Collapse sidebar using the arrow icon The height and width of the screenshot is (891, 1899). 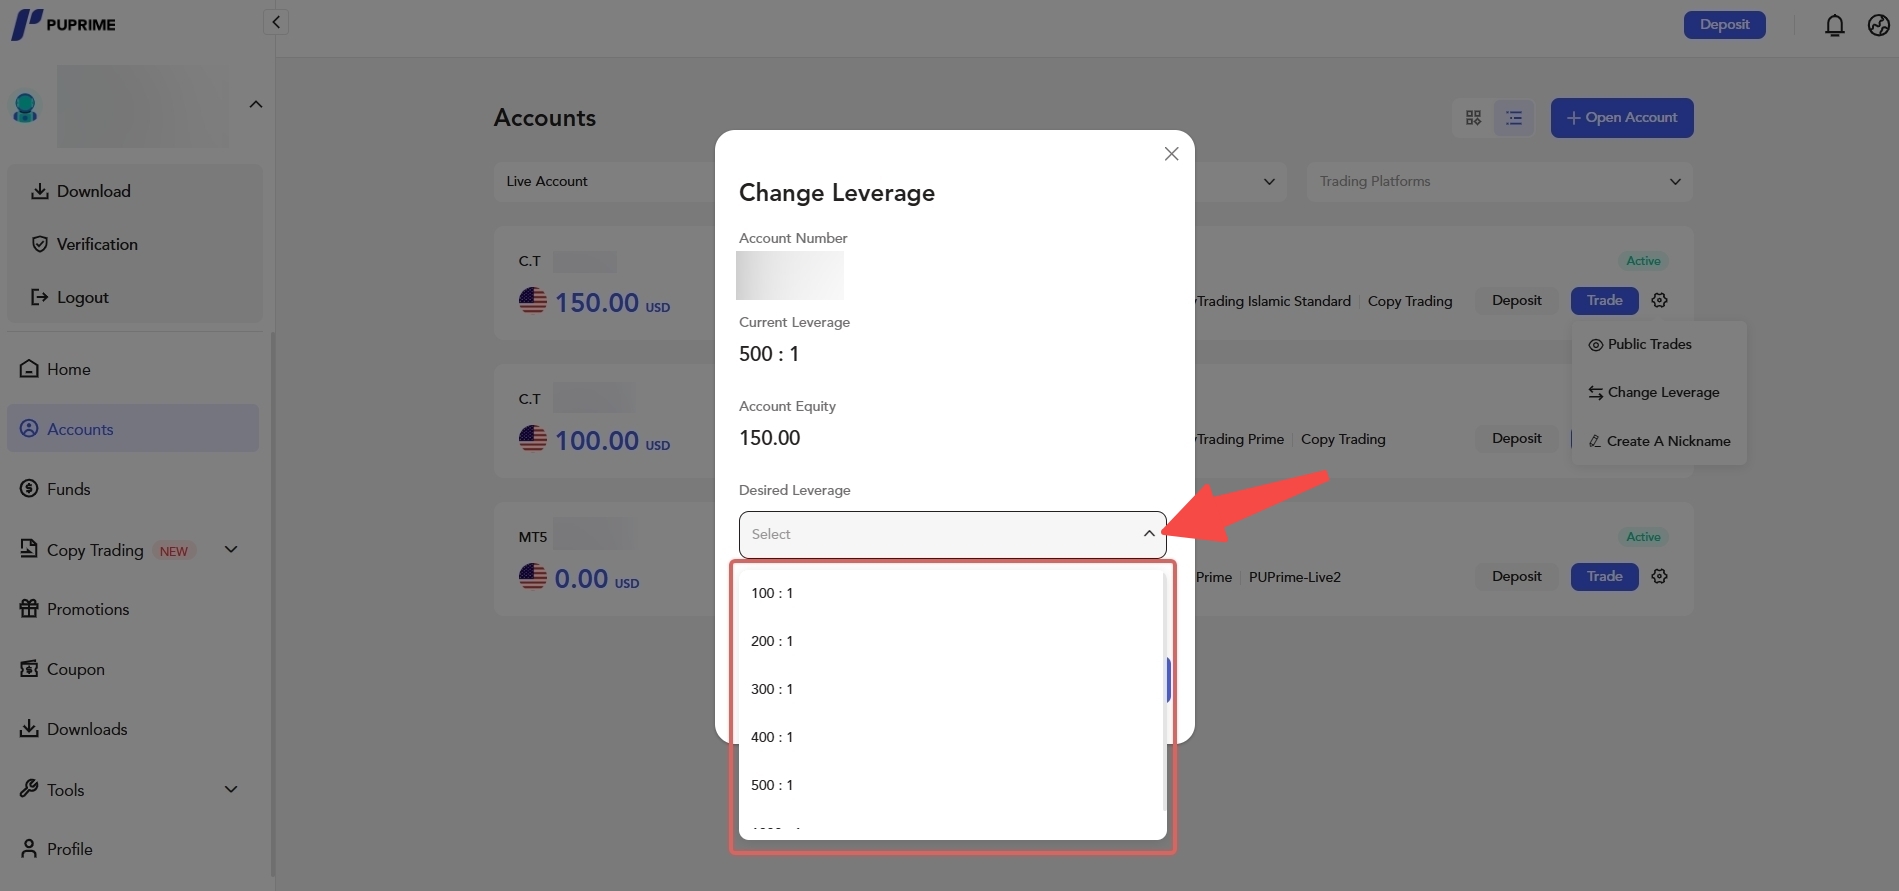[276, 22]
